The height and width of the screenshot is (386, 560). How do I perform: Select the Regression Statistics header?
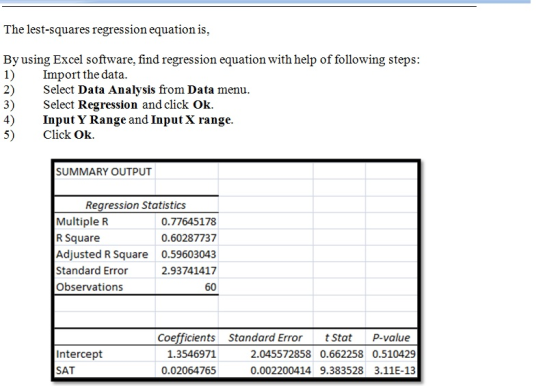pyautogui.click(x=136, y=205)
